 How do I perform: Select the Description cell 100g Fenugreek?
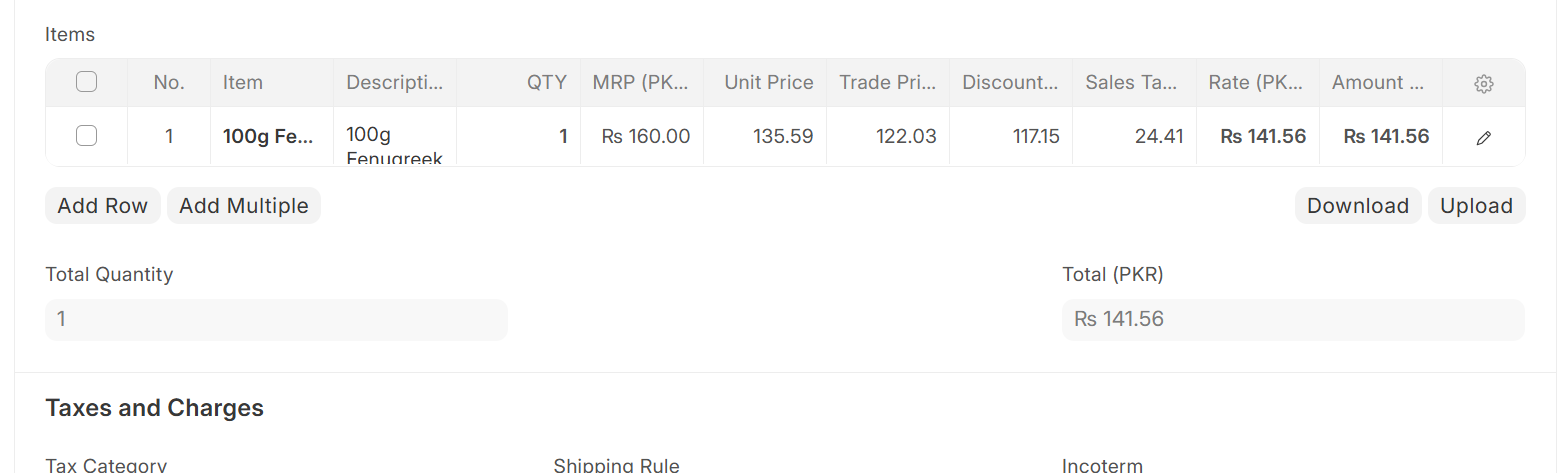coord(395,136)
